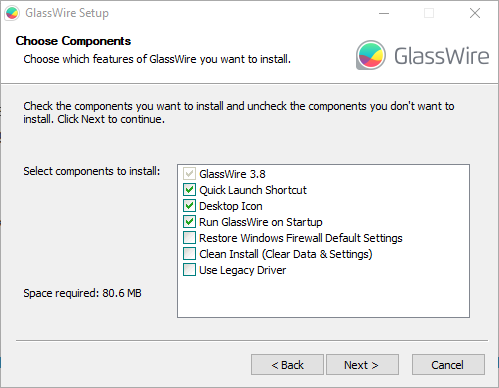Click empty area of the components list
This screenshot has width=499, height=388.
[x=323, y=297]
